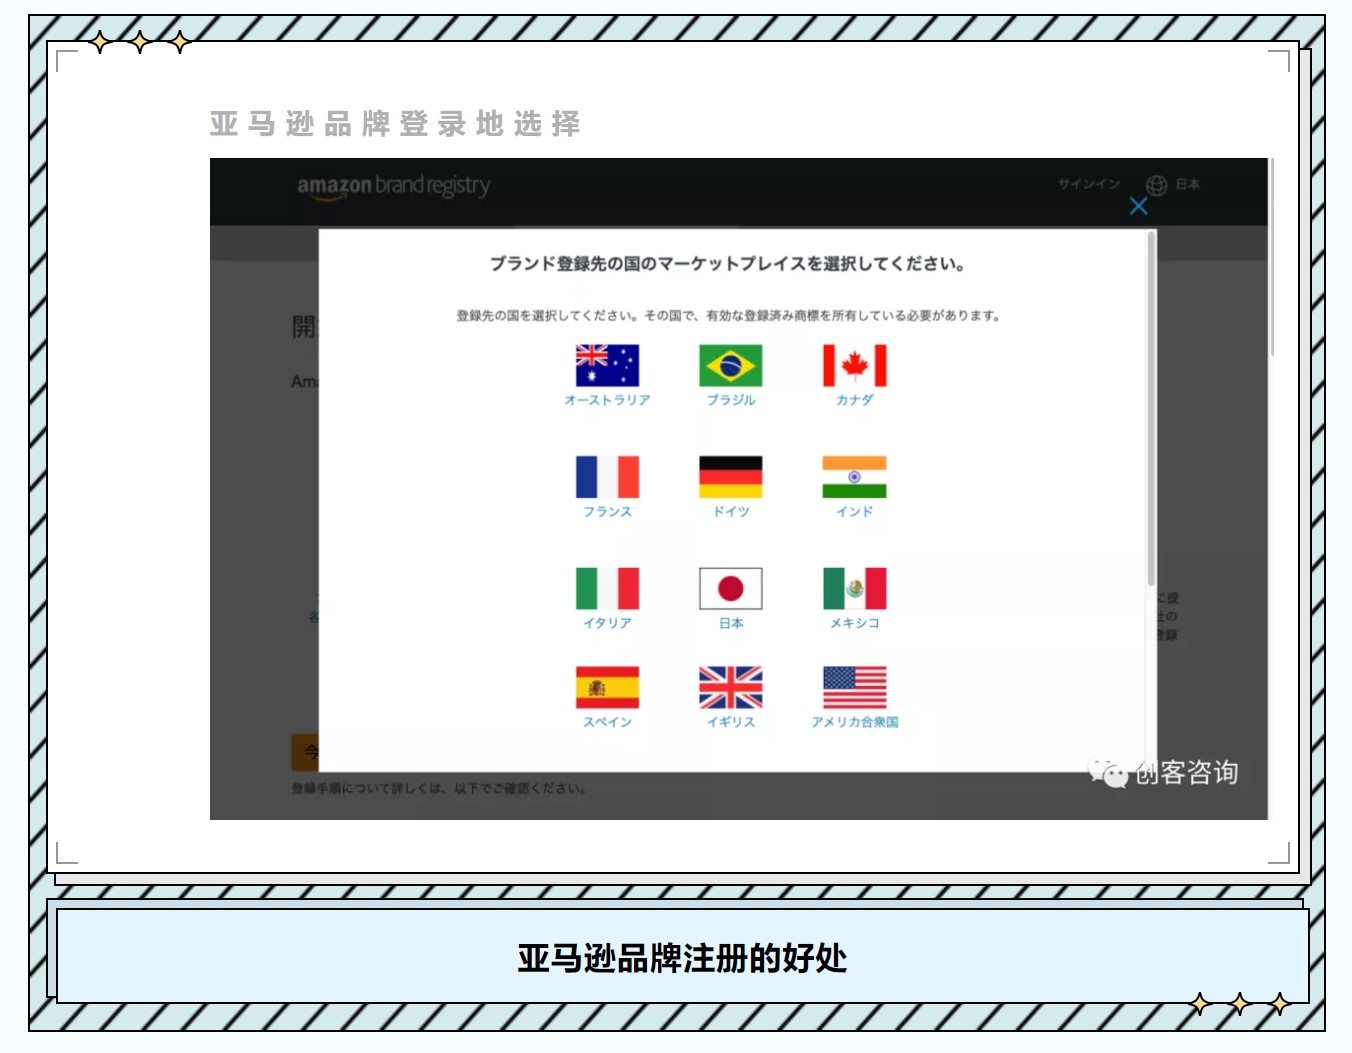
Task: Choose the Spain flag icon
Action: point(607,687)
